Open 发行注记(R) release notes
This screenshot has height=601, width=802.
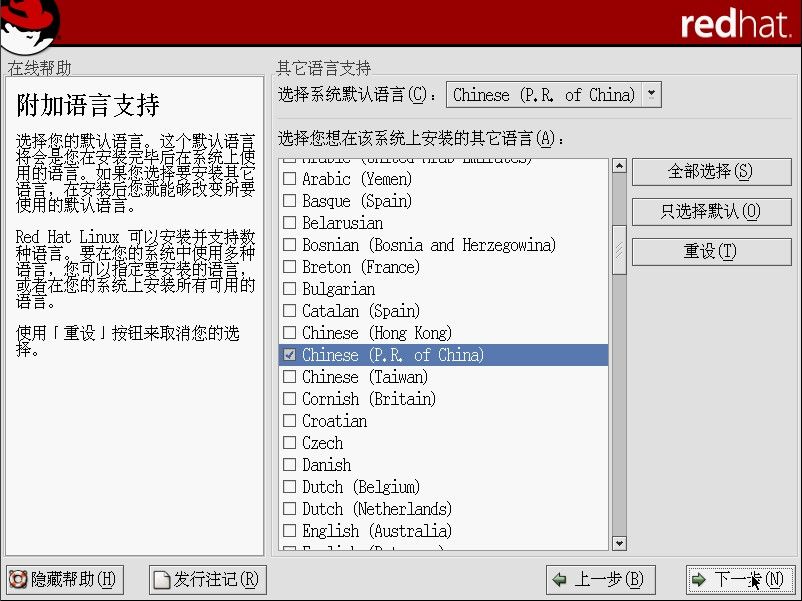(208, 580)
